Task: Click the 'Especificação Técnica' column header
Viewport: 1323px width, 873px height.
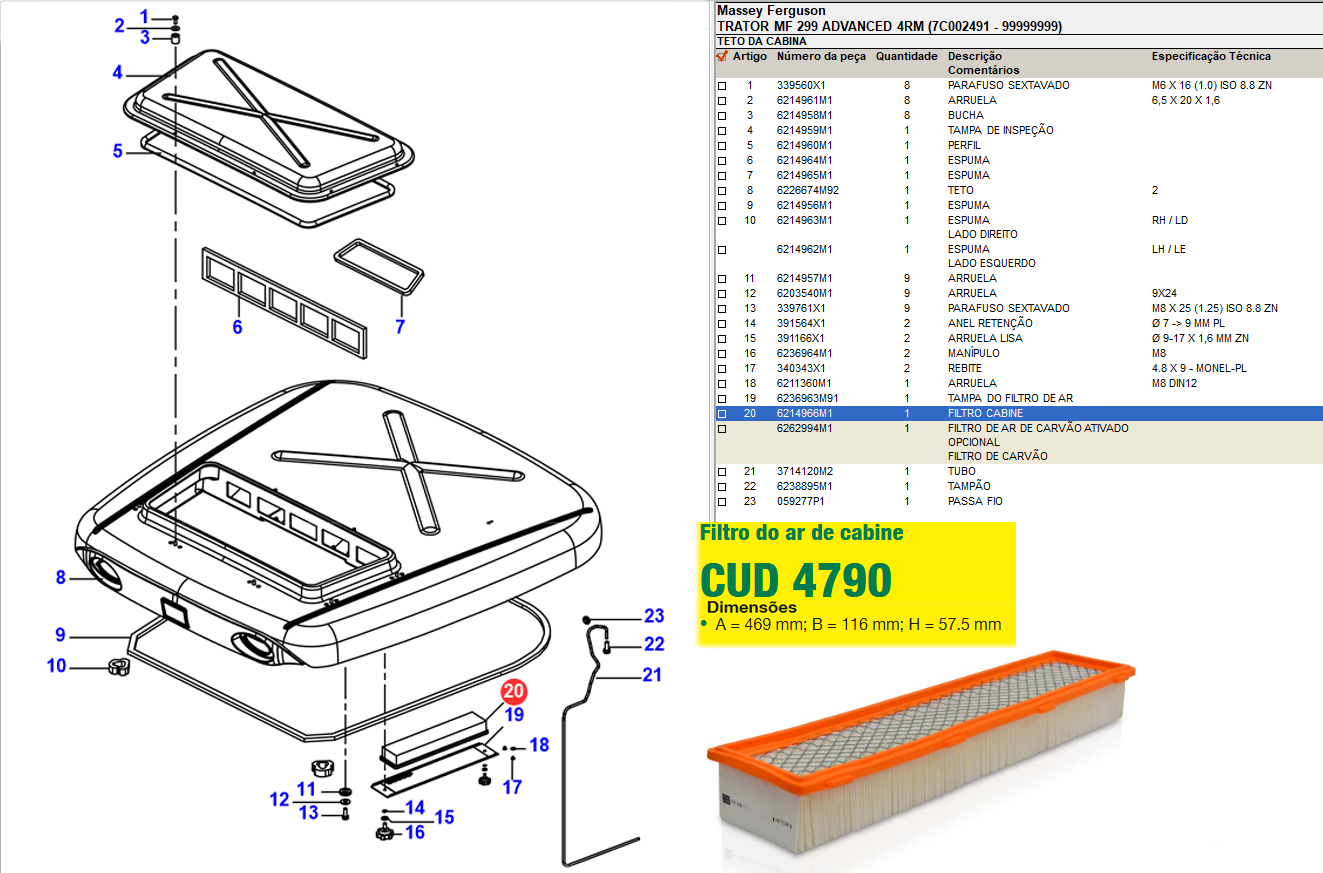Action: coord(1210,57)
